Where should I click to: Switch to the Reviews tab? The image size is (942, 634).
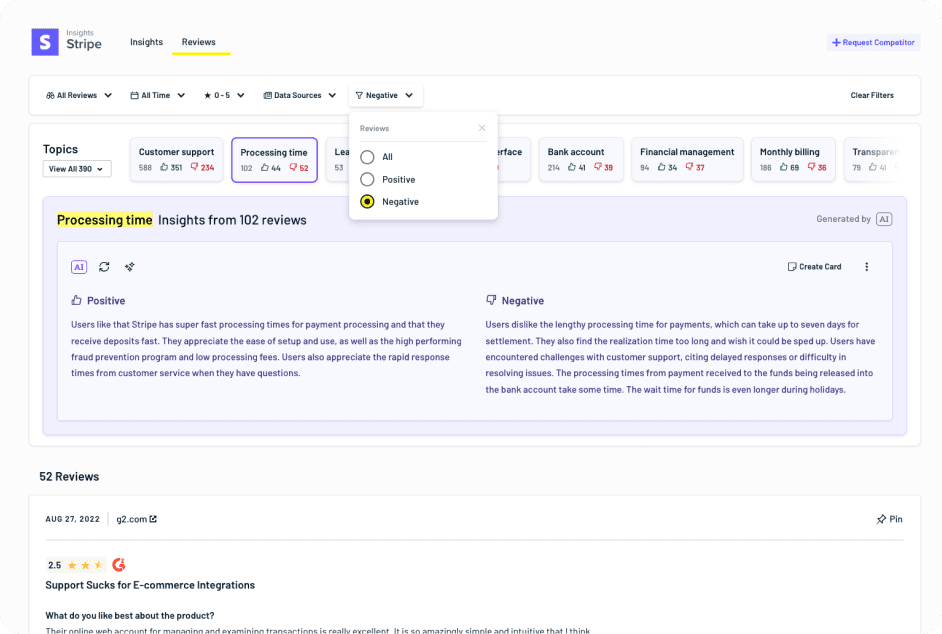tap(198, 42)
